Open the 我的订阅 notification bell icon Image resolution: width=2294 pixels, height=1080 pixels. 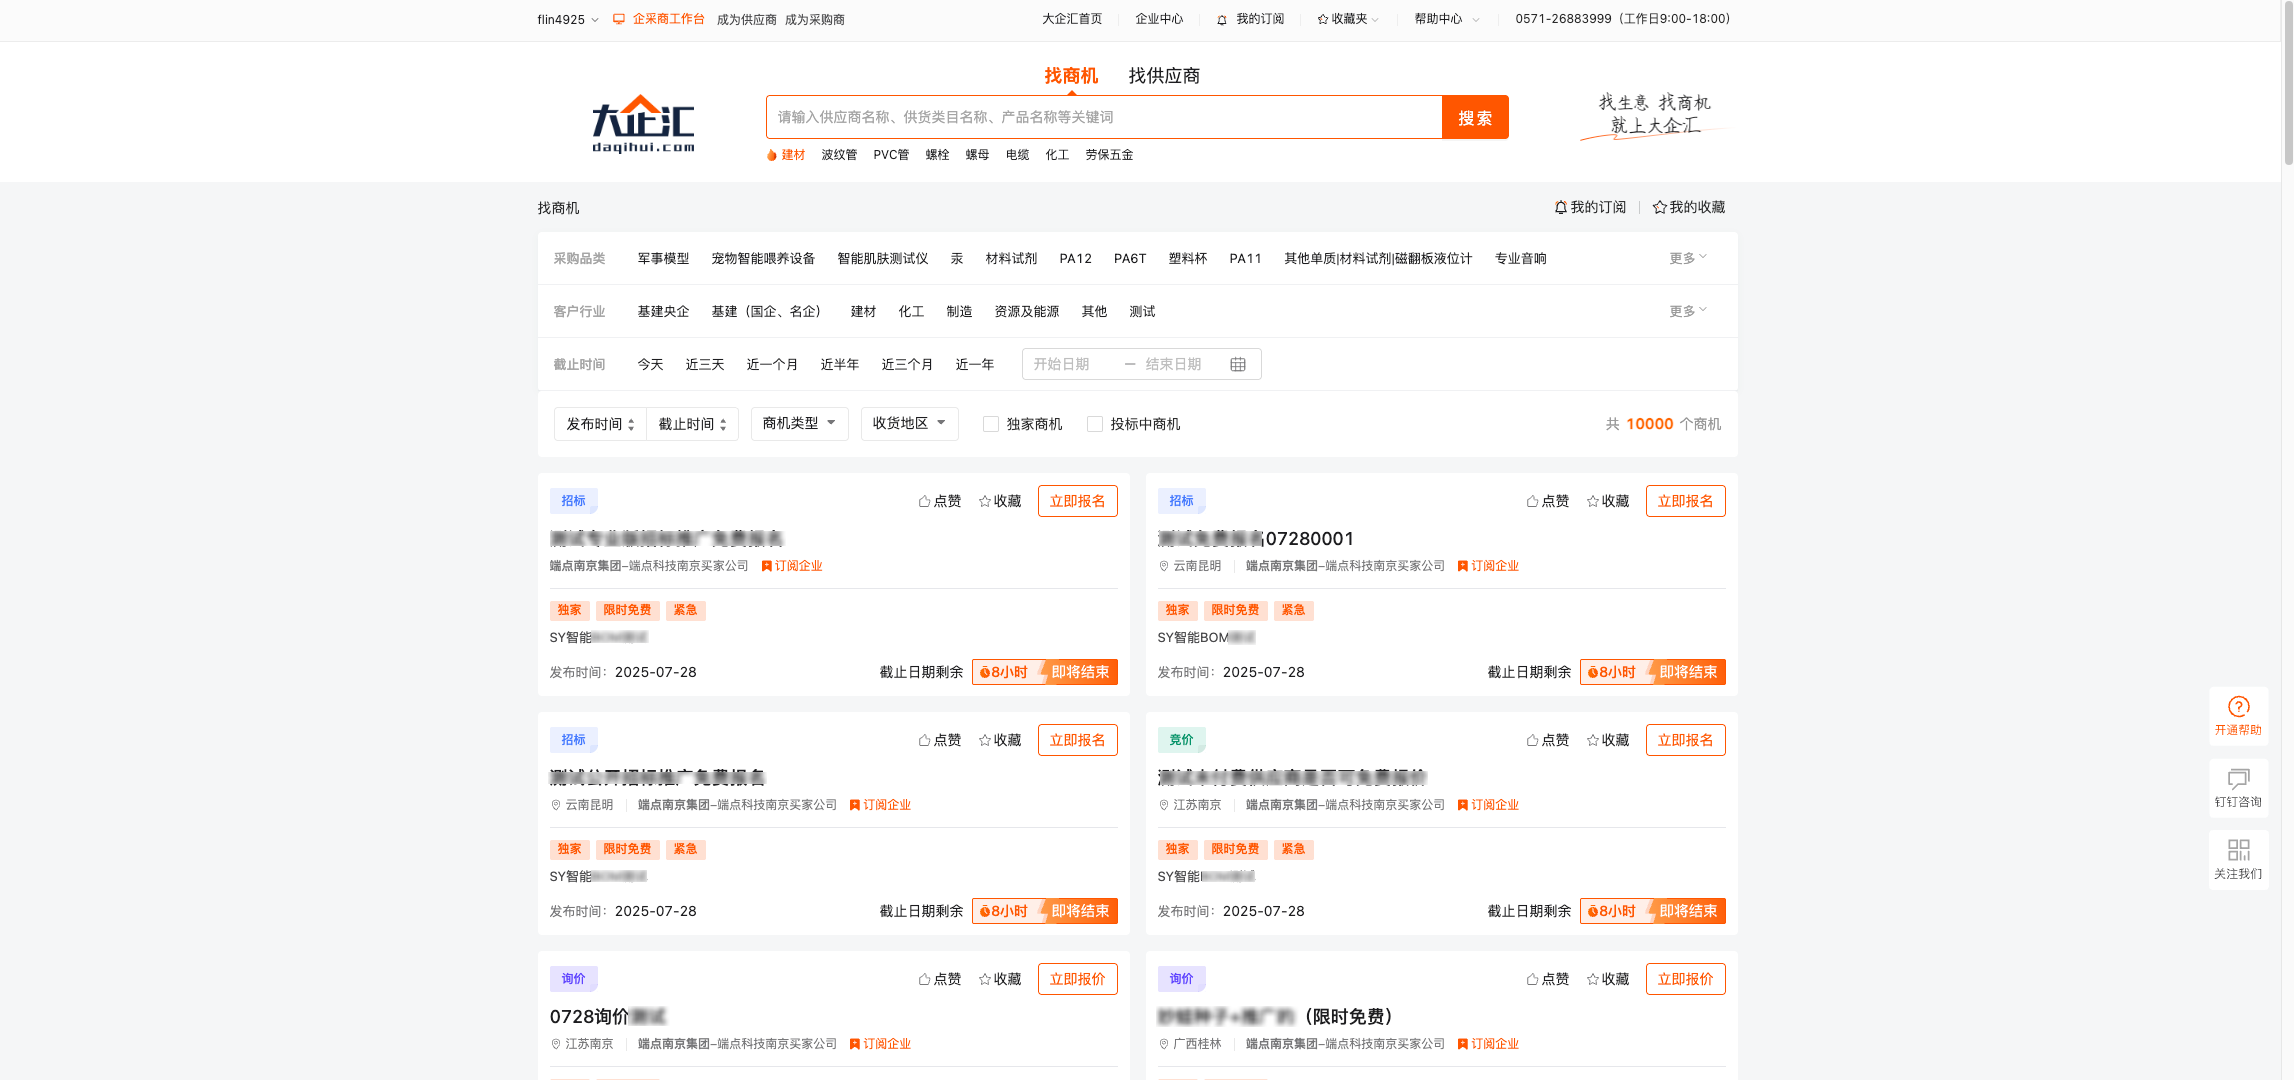[1222, 19]
